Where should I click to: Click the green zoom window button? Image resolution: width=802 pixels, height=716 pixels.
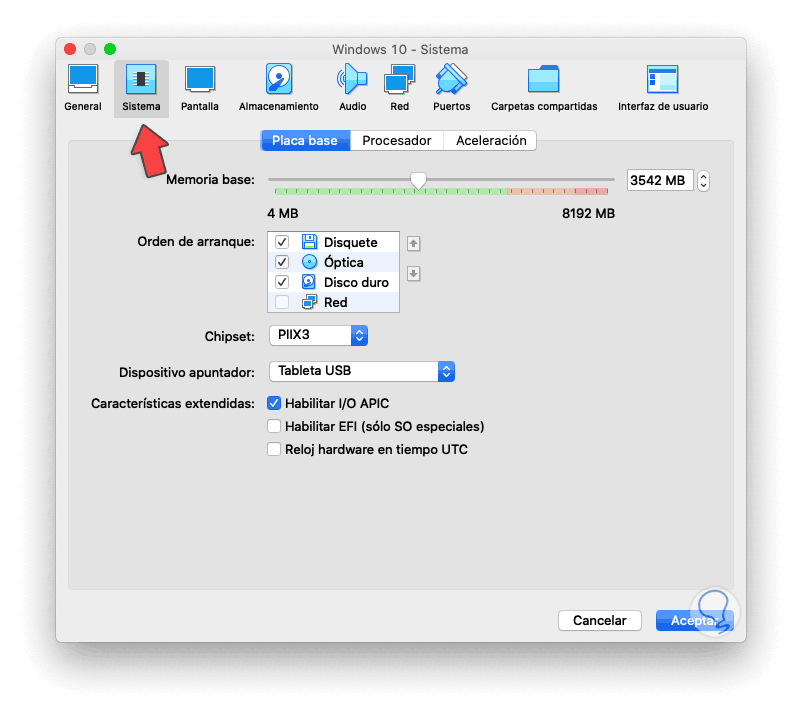(x=110, y=49)
